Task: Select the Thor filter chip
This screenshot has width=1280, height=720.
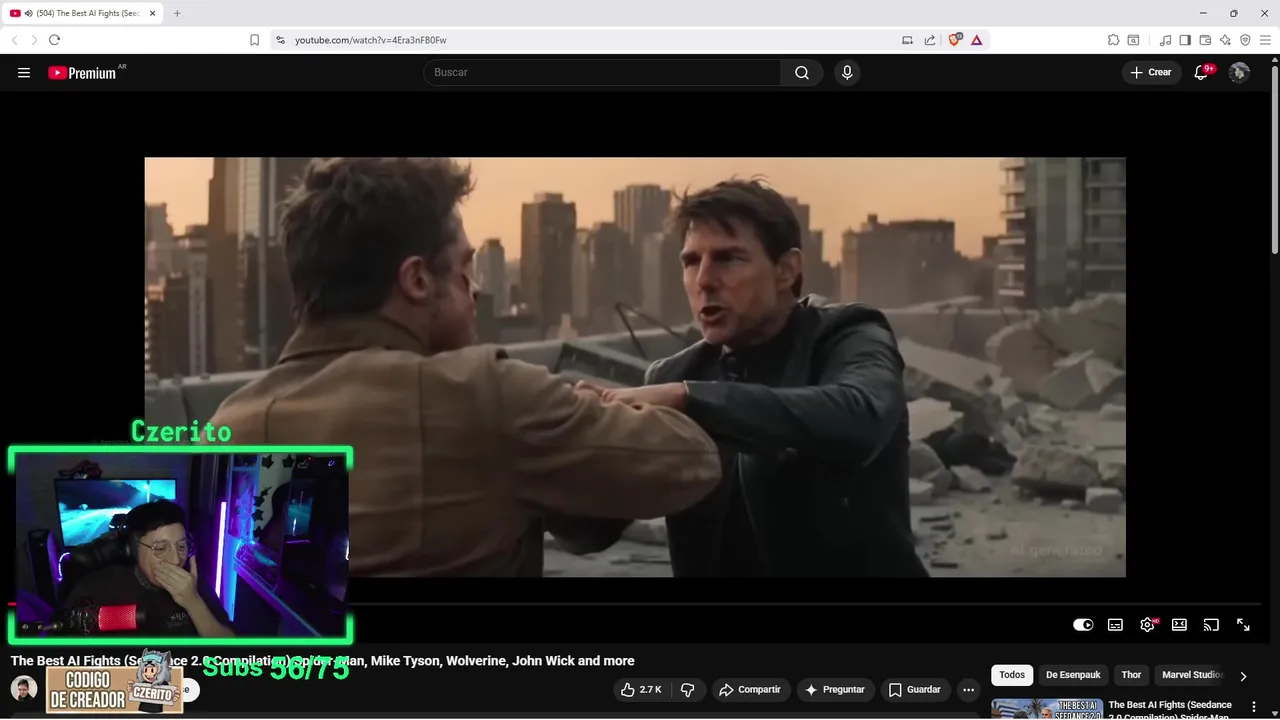Action: pos(1131,675)
